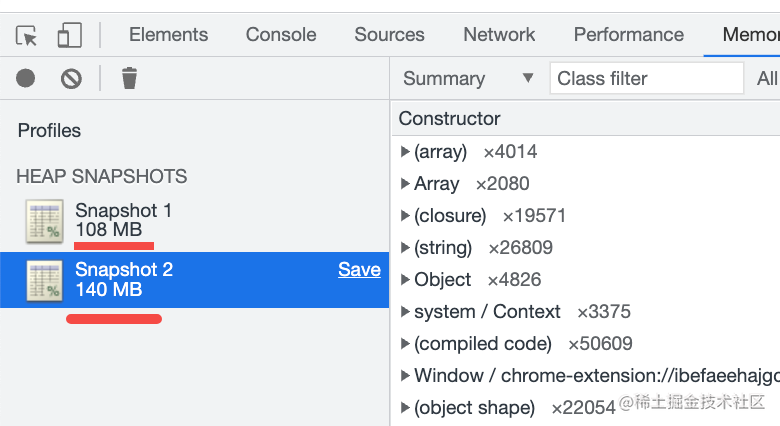Switch to the Network tab

point(499,34)
